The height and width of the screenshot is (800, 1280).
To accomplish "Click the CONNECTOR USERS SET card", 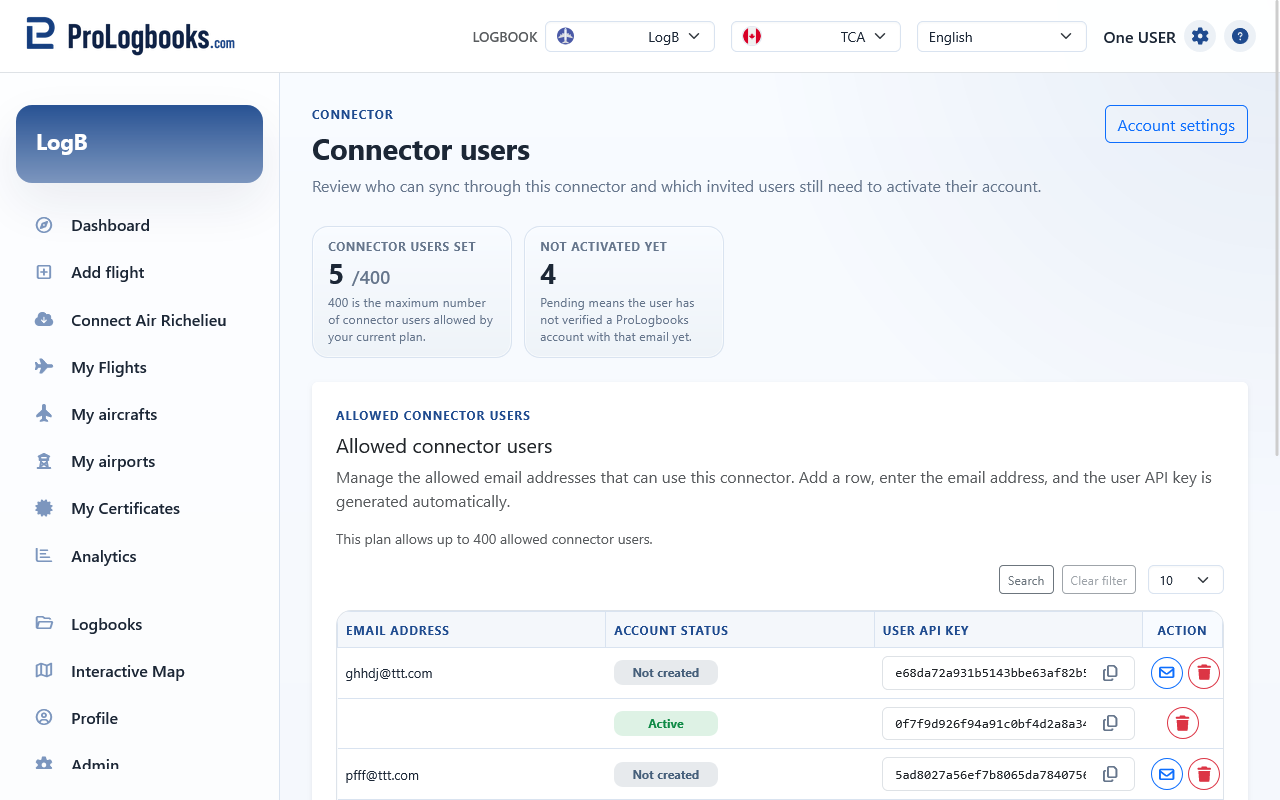I will click(x=412, y=292).
